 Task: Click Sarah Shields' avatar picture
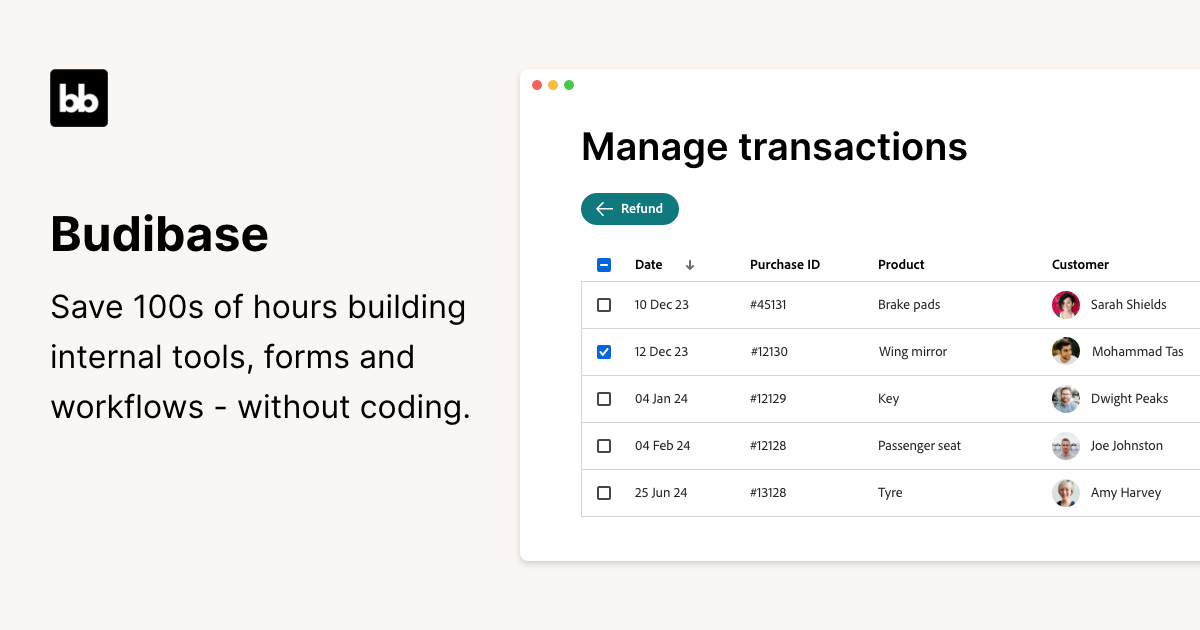click(x=1066, y=304)
